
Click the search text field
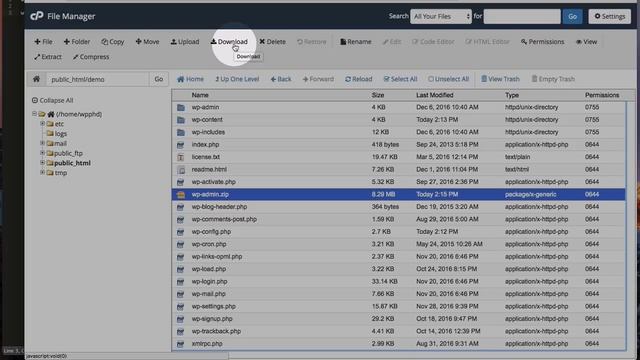click(522, 16)
